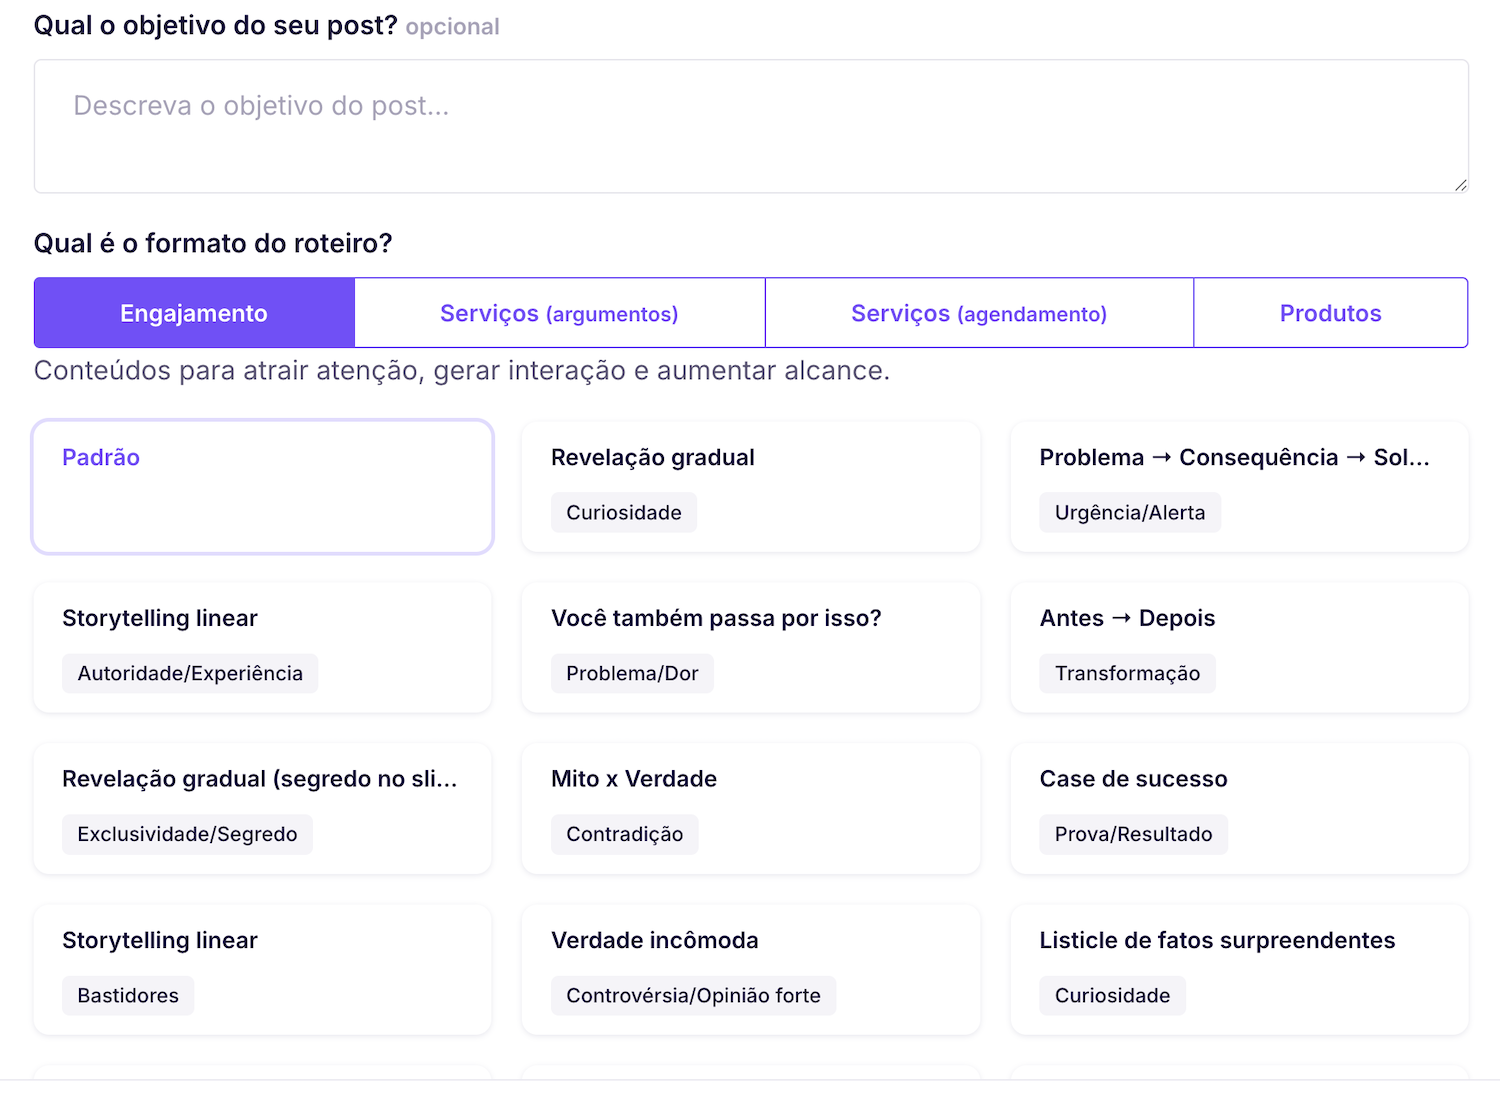Screen dimensions: 1500x1099
Task: Select the Padrão script card
Action: (262, 486)
